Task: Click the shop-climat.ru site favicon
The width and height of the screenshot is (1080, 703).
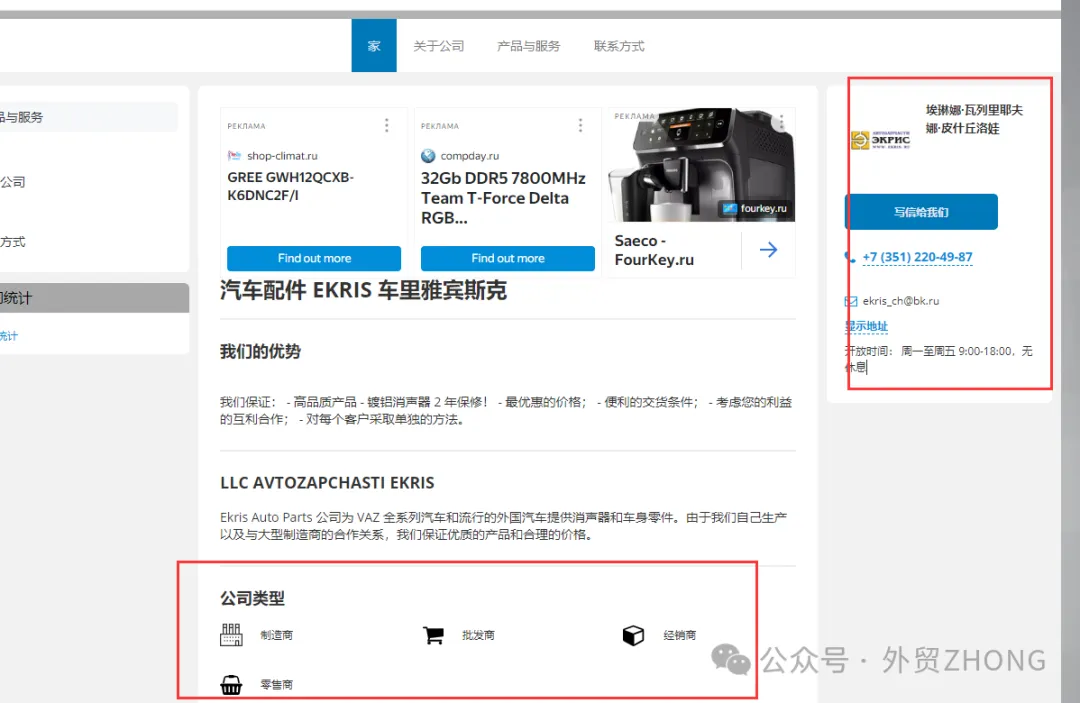Action: (234, 156)
